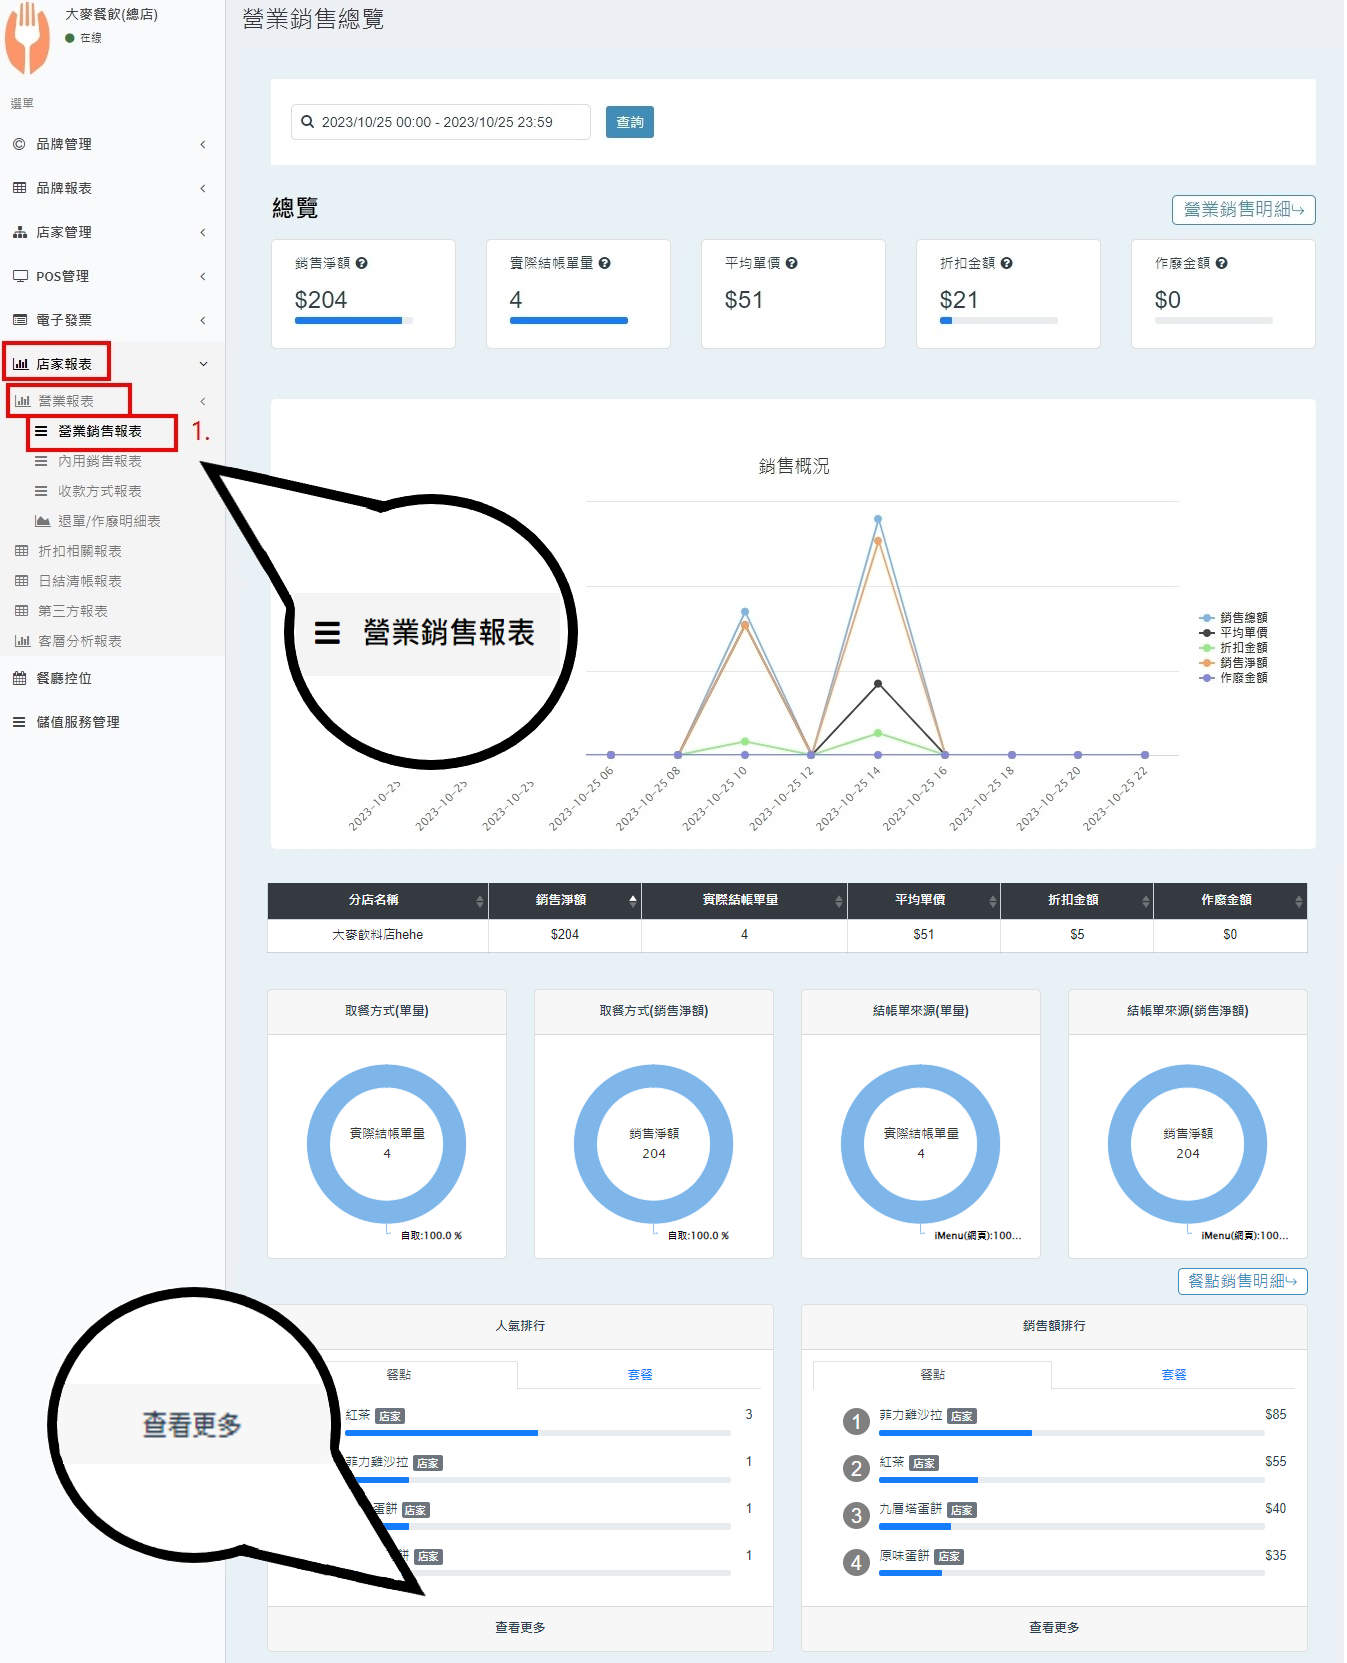This screenshot has height=1663, width=1347.
Task: Open the 營業銷售明細 detail link
Action: point(1243,210)
